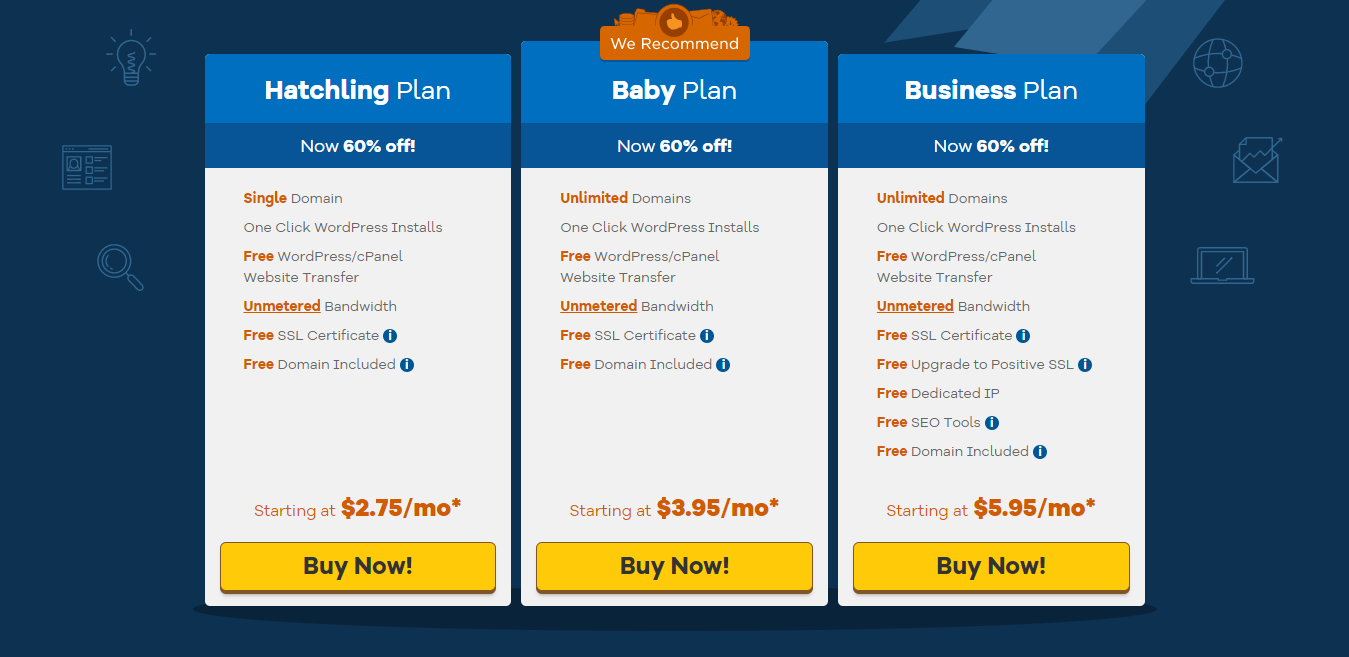Click info icon beside Hatchling Free SSL Certificate

390,336
